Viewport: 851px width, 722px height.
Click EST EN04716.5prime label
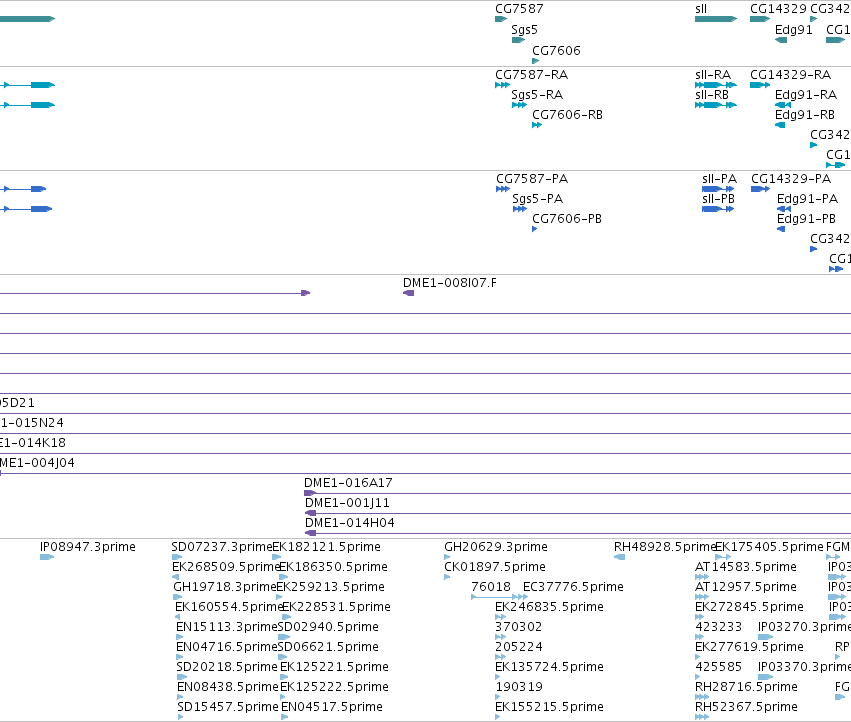click(227, 648)
